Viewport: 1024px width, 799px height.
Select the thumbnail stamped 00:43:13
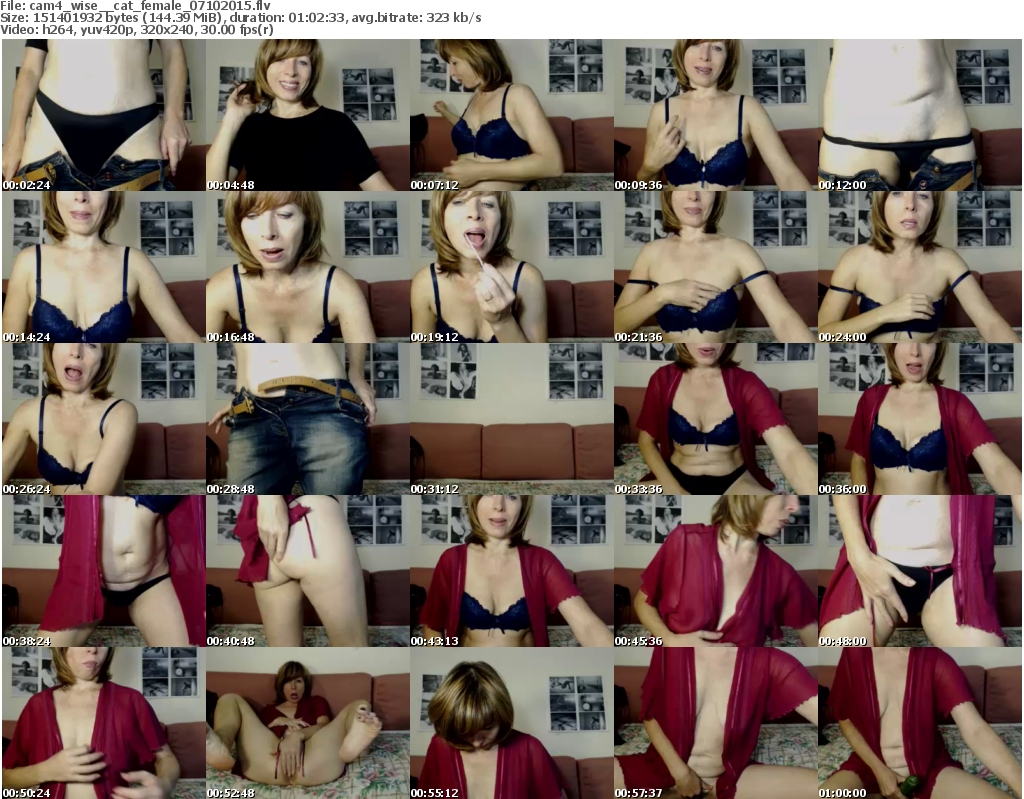tap(511, 571)
